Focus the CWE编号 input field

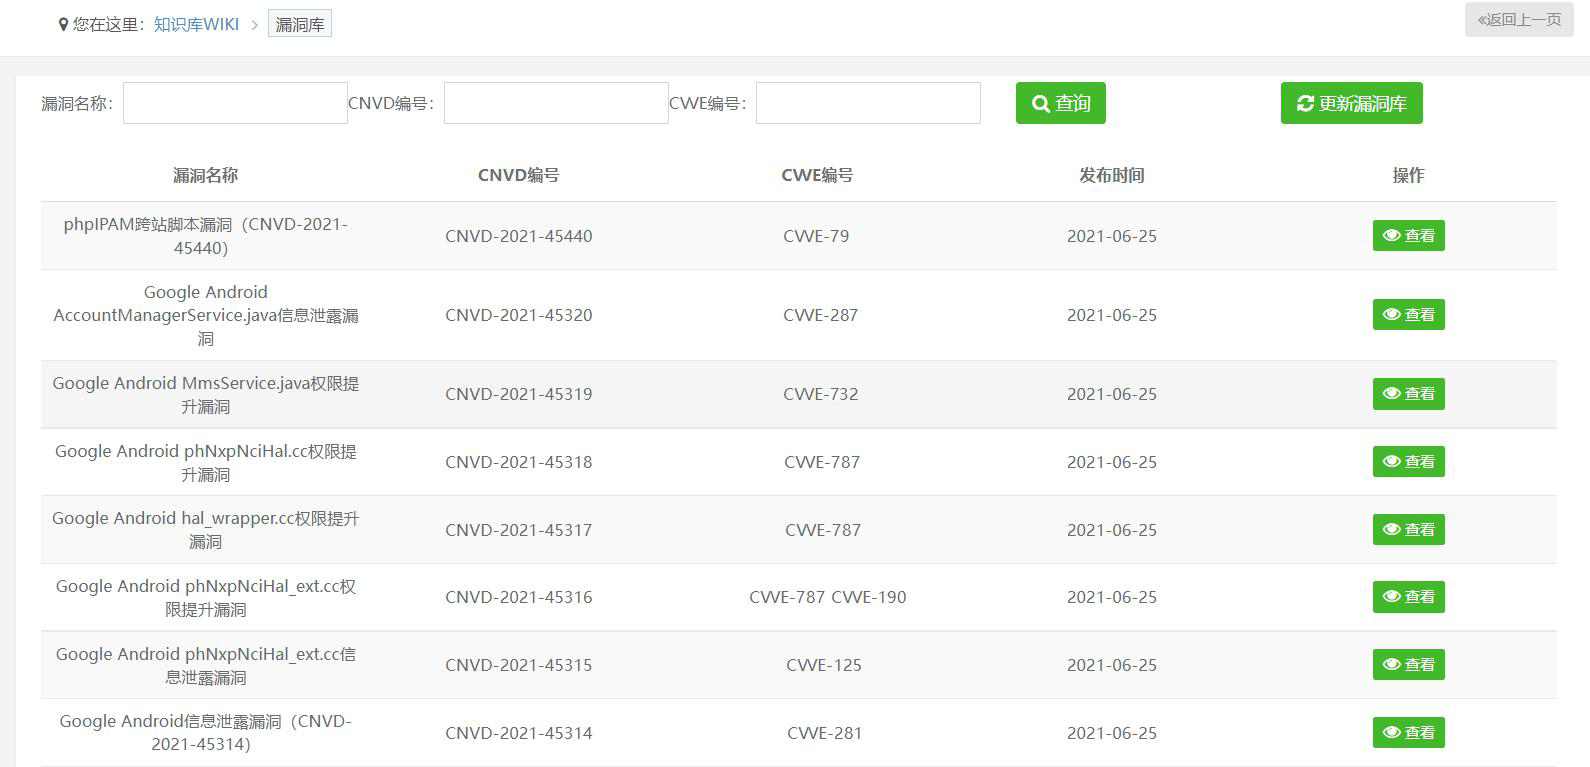(x=868, y=103)
